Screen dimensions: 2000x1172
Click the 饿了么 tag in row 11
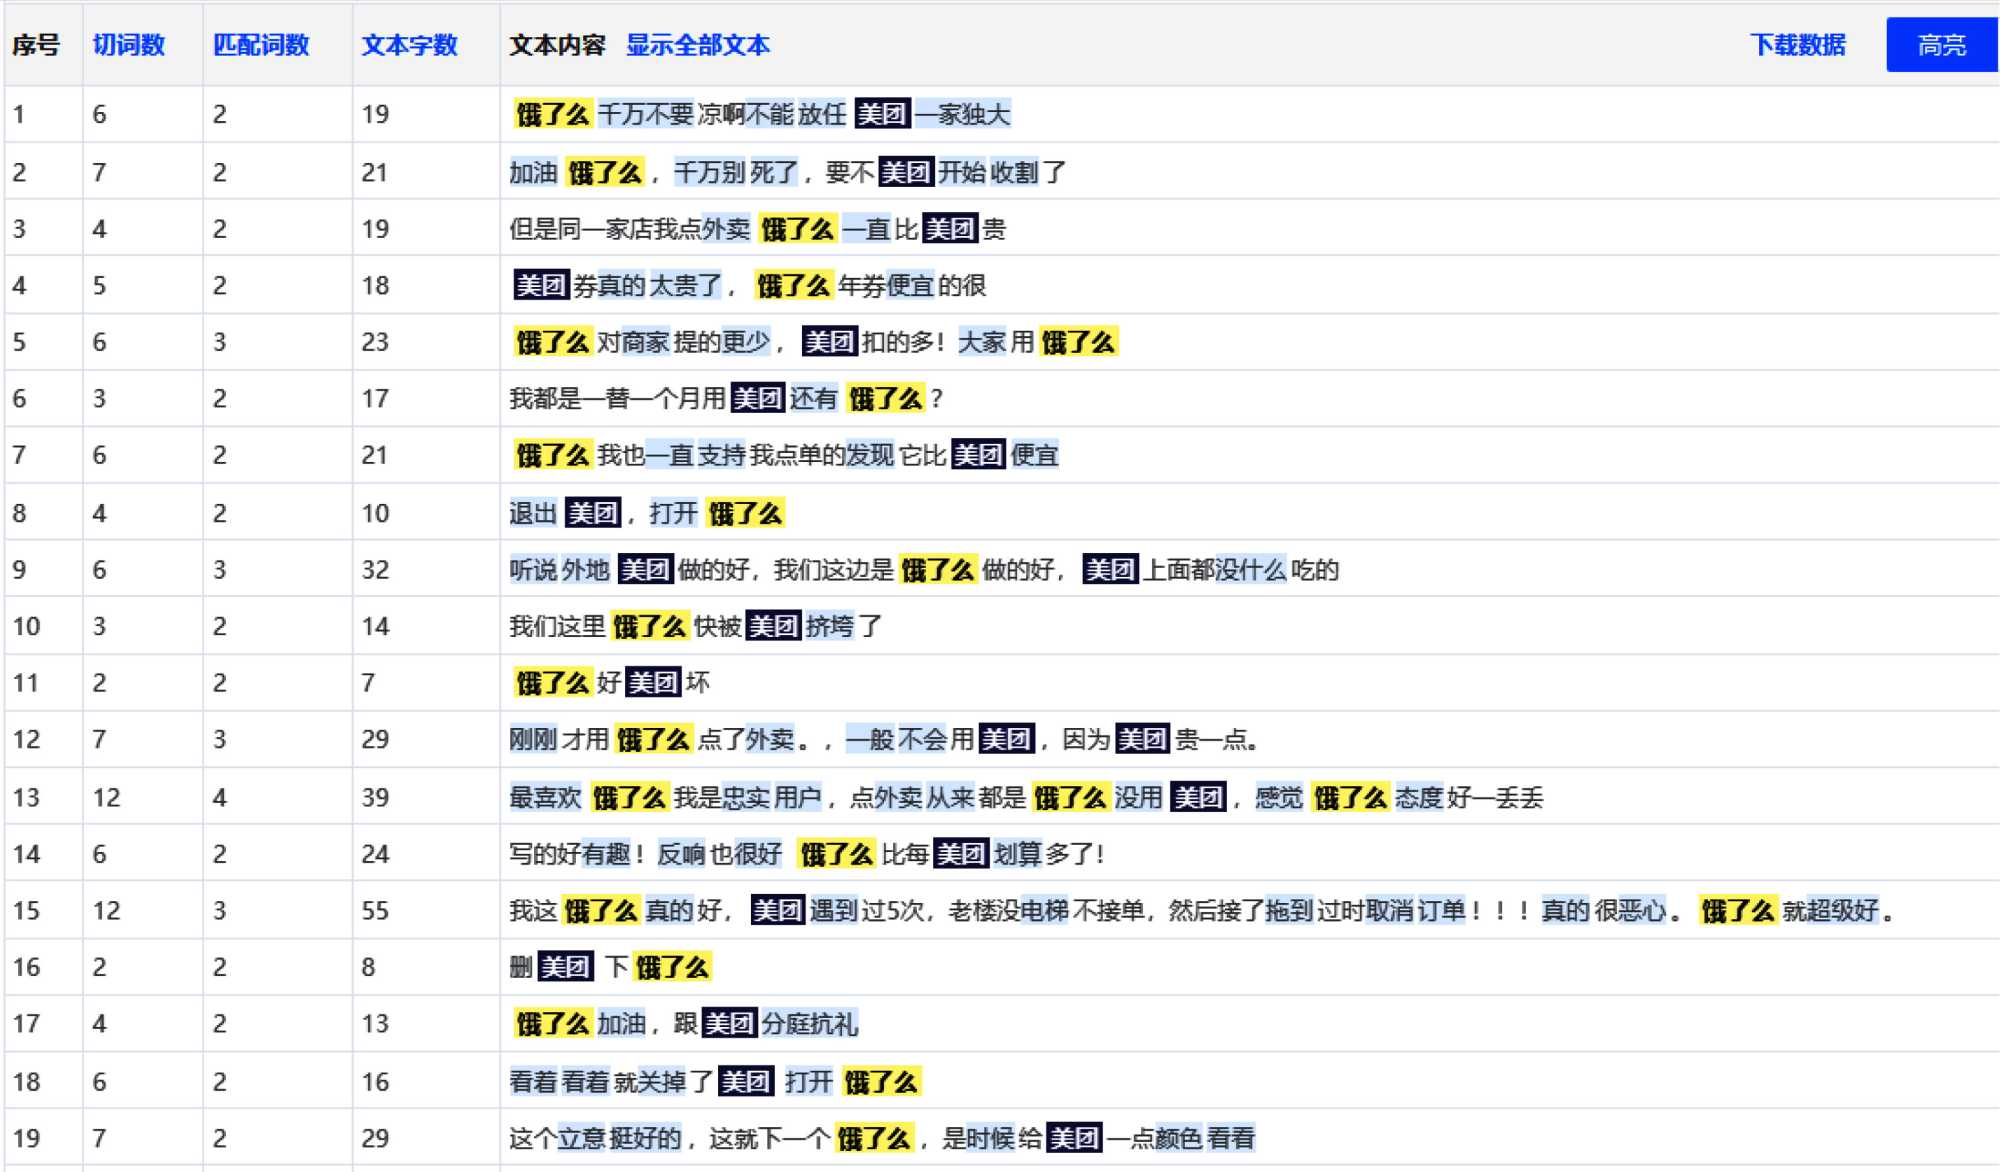pyautogui.click(x=552, y=683)
